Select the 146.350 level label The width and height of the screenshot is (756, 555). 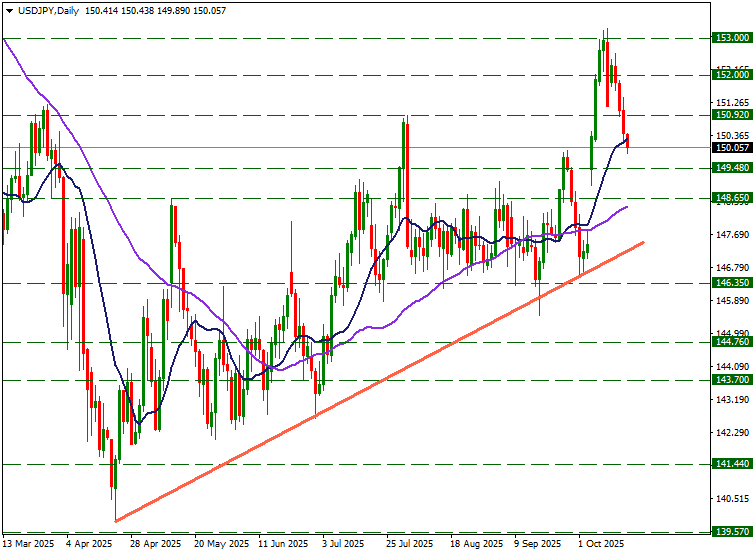click(x=732, y=284)
